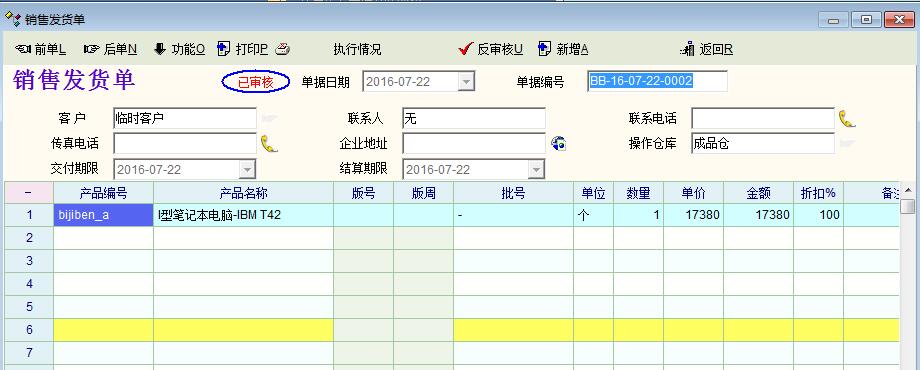920x370 pixels.
Task: Click the 客户 input field
Action: click(x=185, y=118)
